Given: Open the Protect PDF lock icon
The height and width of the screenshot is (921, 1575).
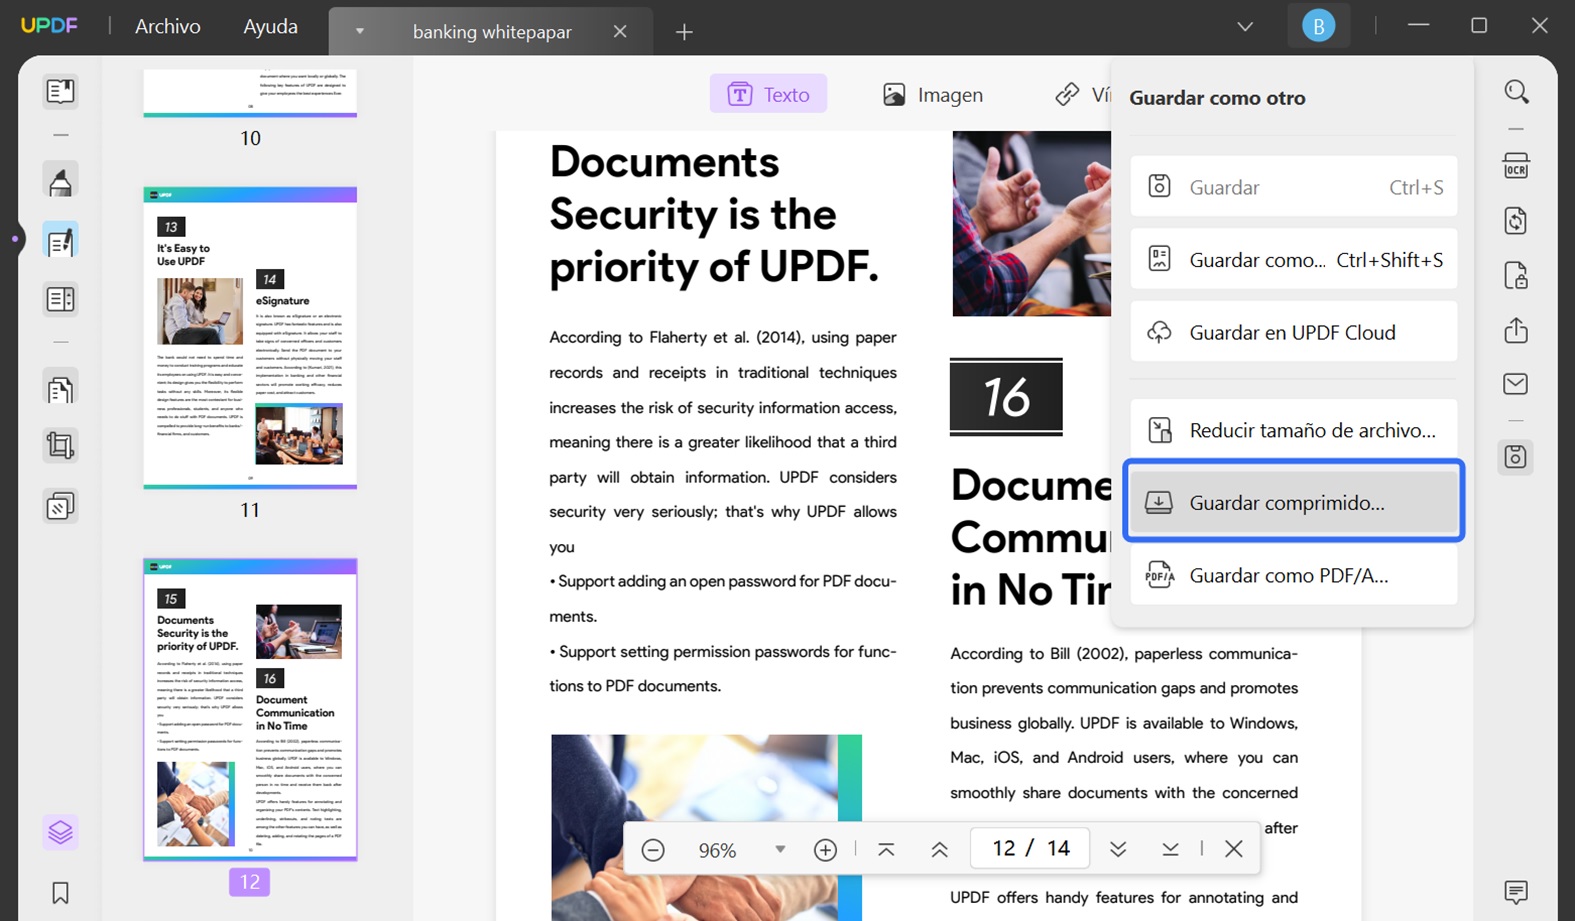Looking at the screenshot, I should [x=1516, y=276].
